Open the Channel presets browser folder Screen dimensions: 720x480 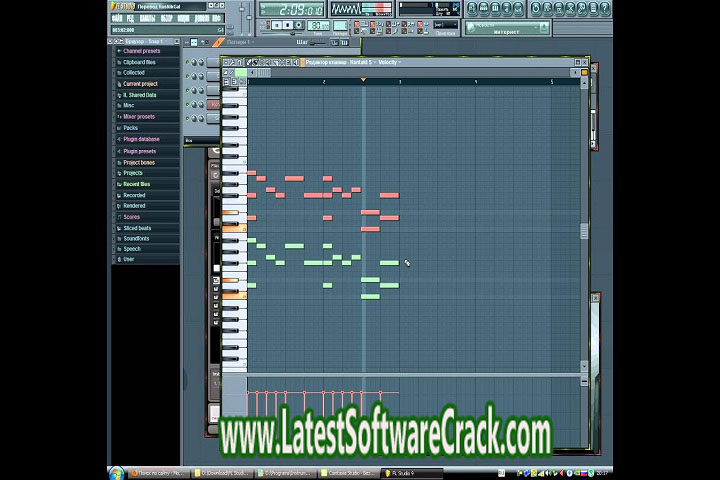pyautogui.click(x=146, y=51)
